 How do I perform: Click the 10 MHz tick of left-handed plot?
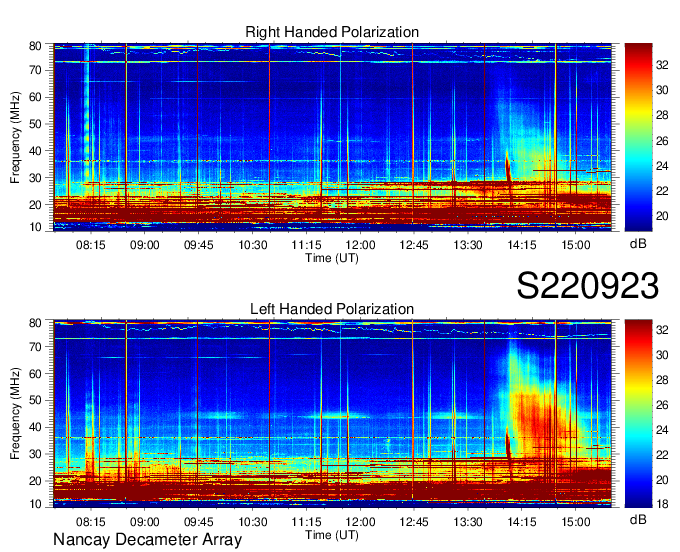click(35, 504)
